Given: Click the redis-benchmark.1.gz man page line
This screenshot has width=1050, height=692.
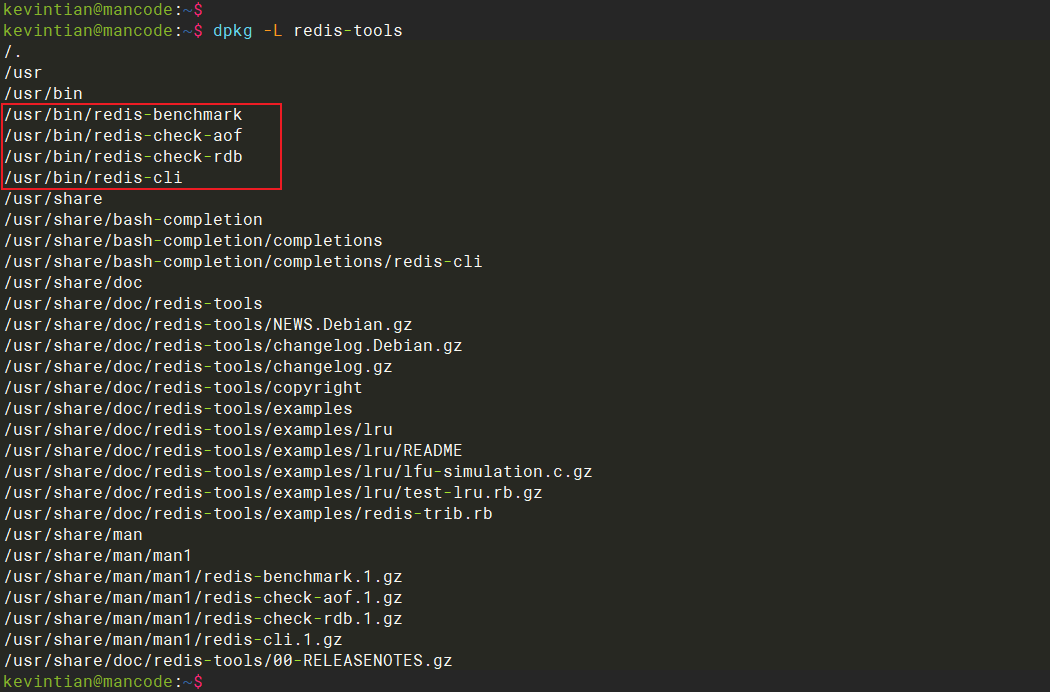Looking at the screenshot, I should click(203, 577).
